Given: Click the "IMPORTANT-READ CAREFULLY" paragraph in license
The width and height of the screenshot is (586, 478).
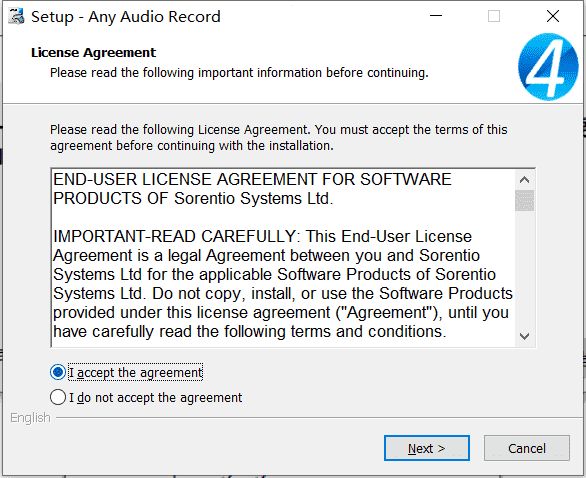Looking at the screenshot, I should click(283, 284).
